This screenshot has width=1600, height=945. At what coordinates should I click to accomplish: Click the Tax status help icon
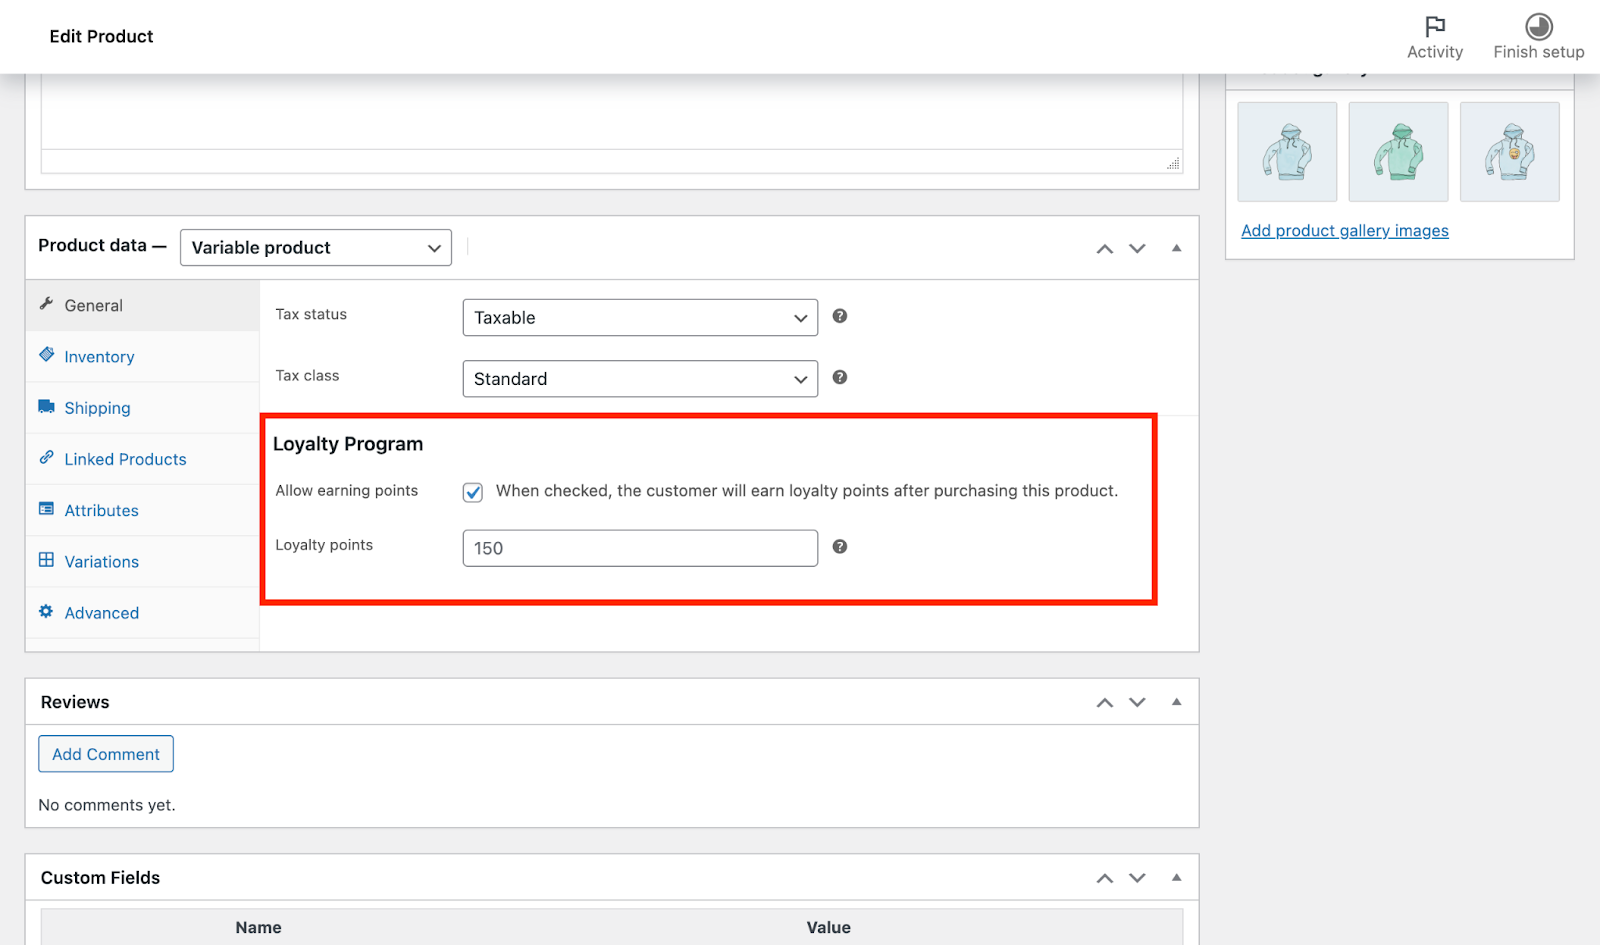pyautogui.click(x=840, y=316)
